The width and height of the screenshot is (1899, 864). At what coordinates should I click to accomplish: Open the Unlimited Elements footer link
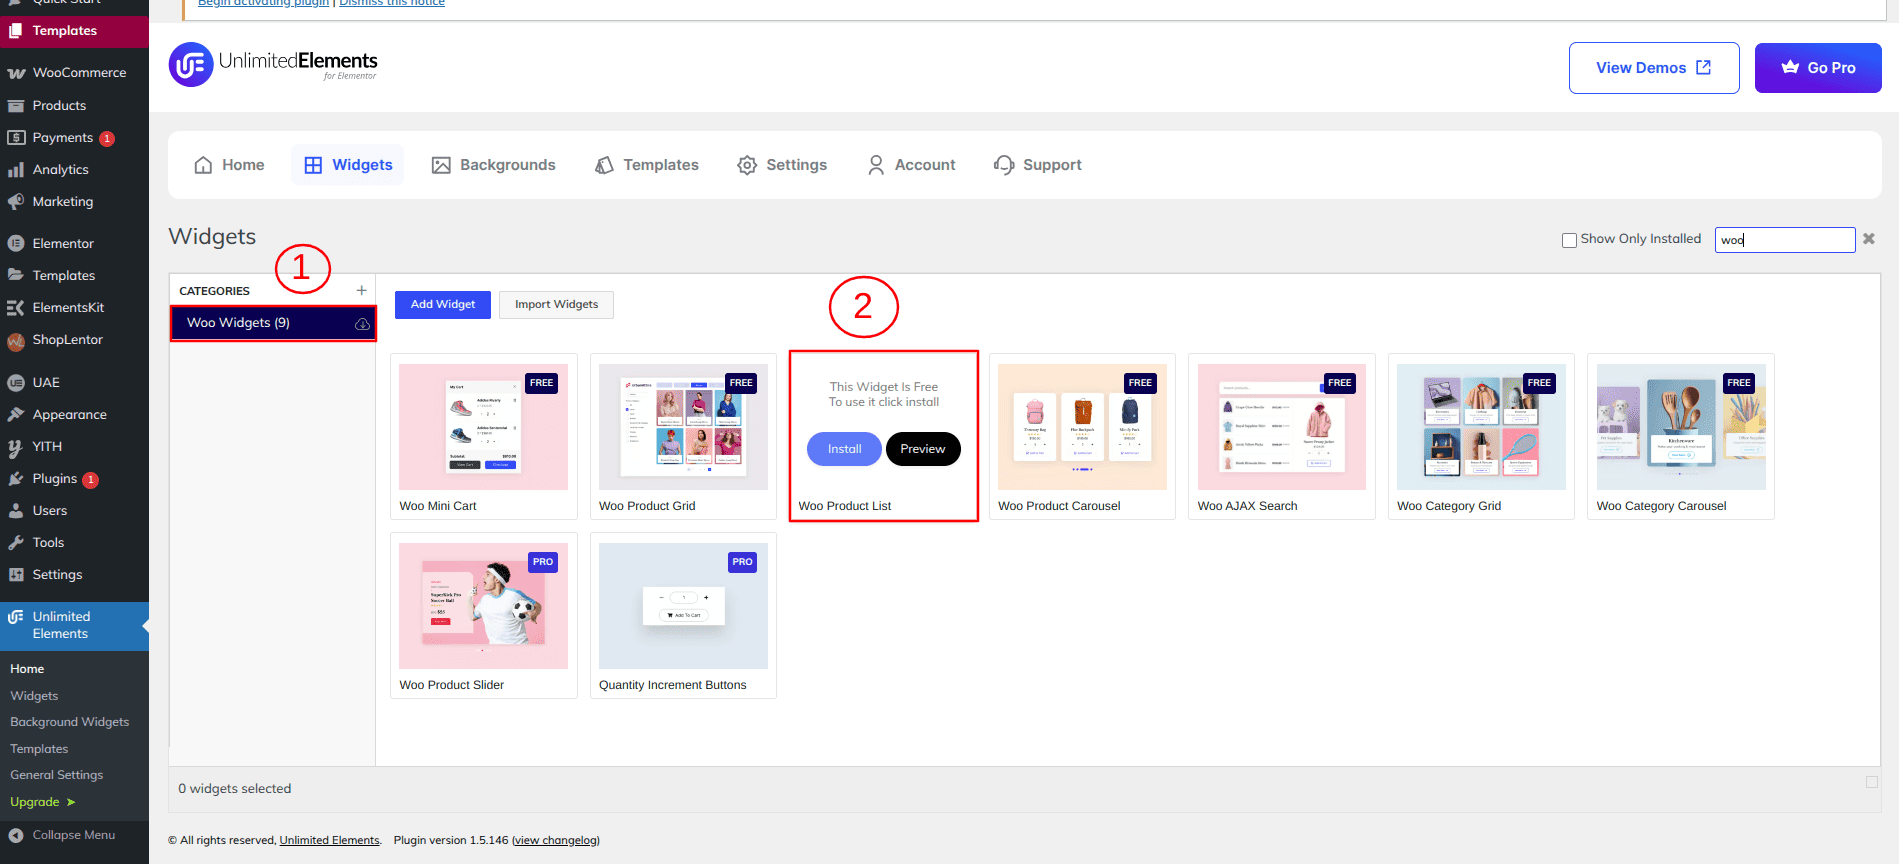point(330,841)
